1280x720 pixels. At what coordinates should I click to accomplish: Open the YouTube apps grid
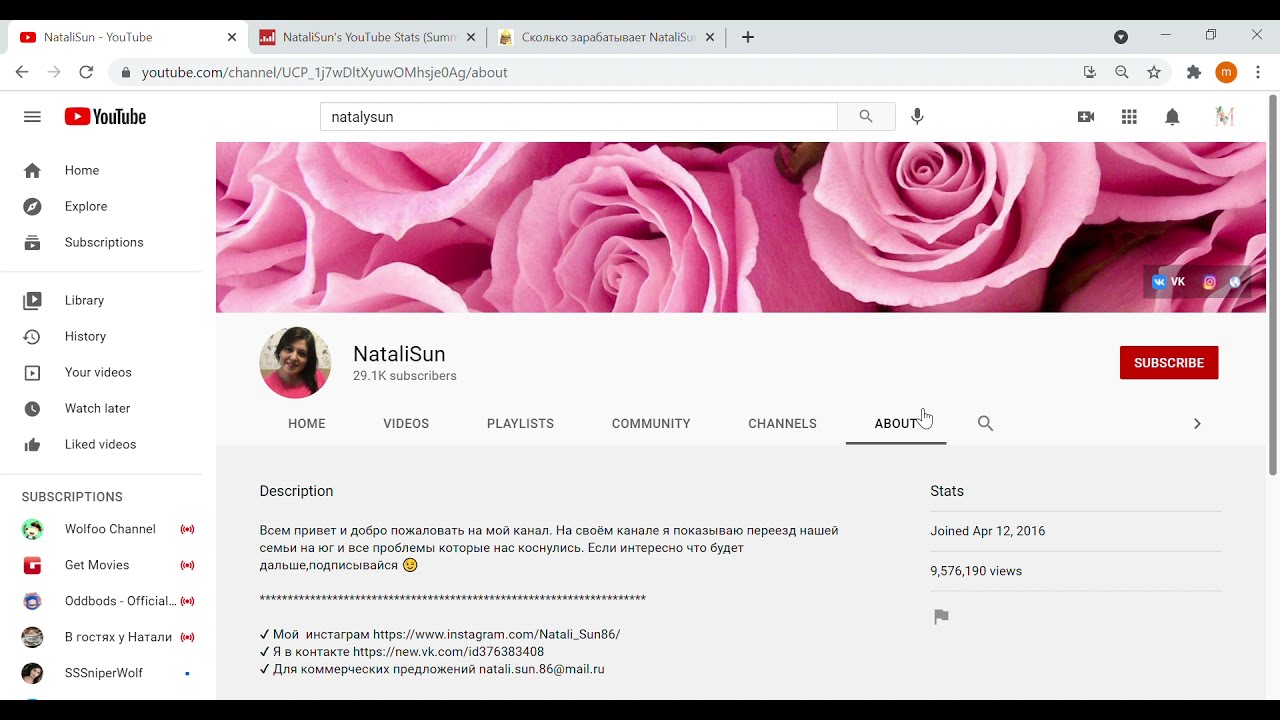point(1129,117)
